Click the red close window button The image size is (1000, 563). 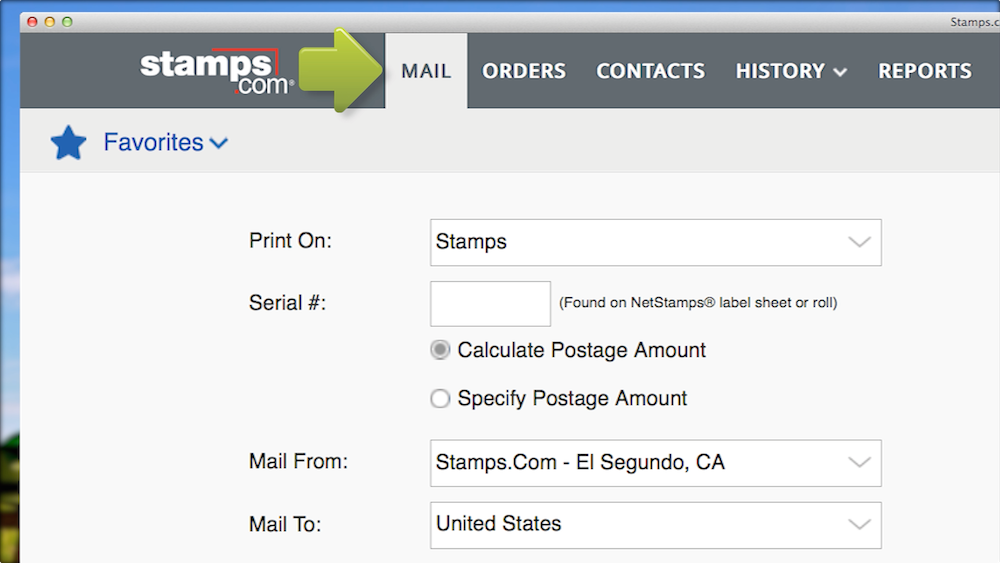[x=32, y=21]
